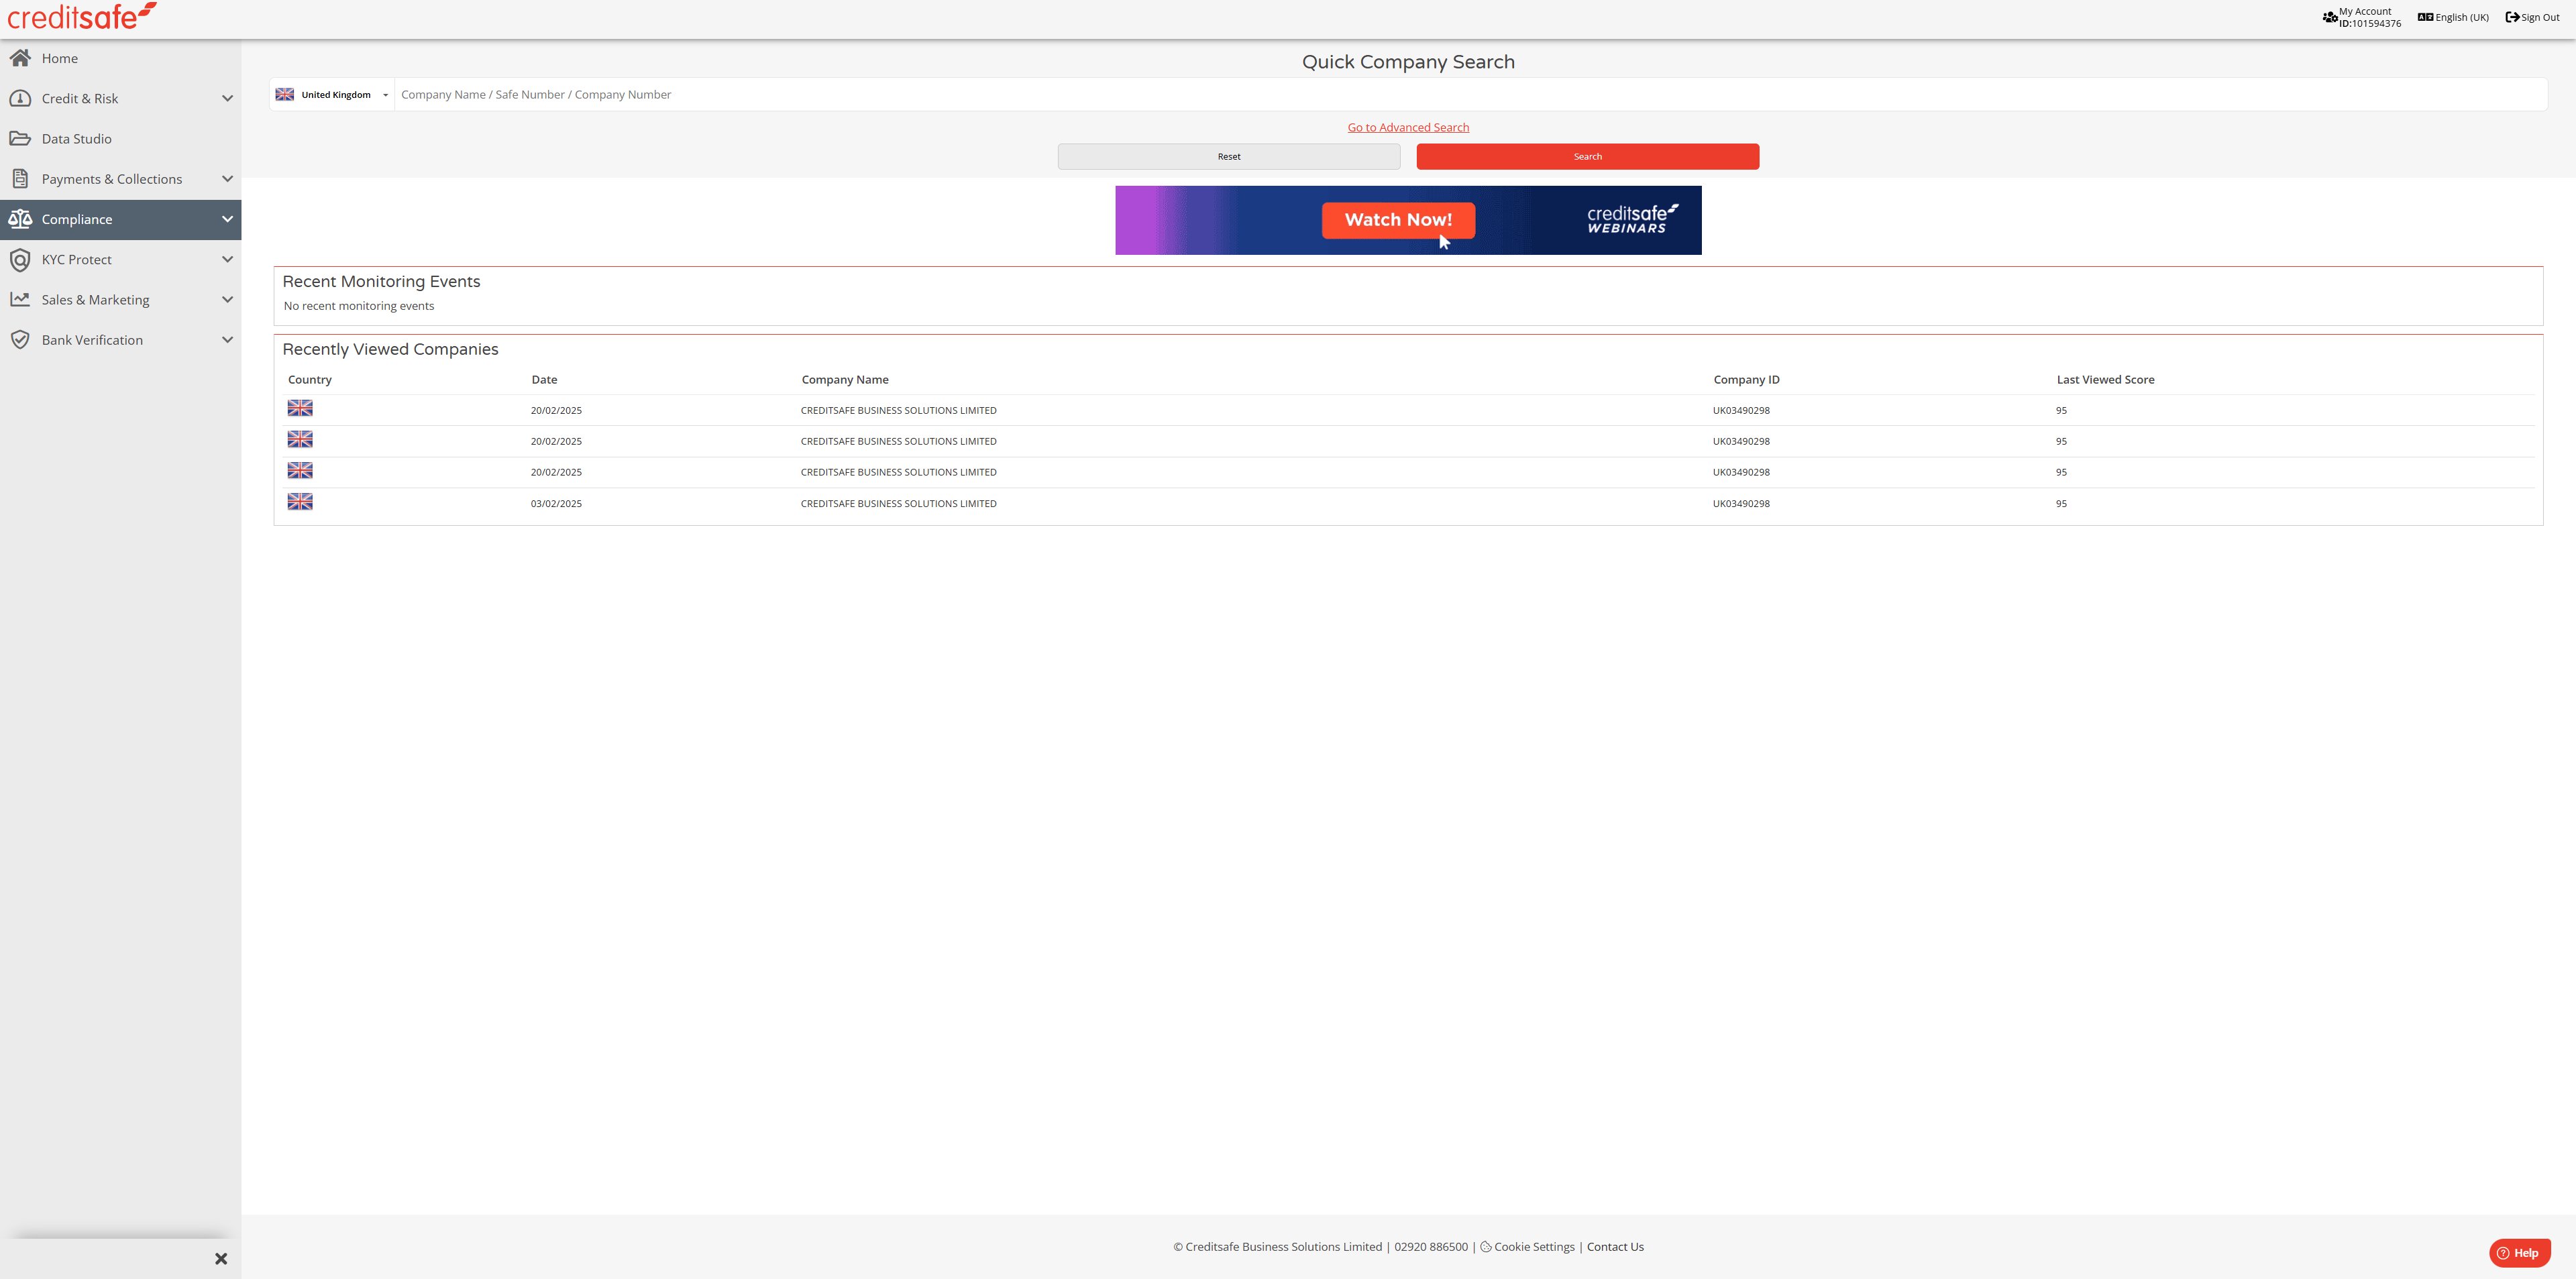Click the 03/02/2025 date cell
This screenshot has width=2576, height=1279.
(556, 504)
